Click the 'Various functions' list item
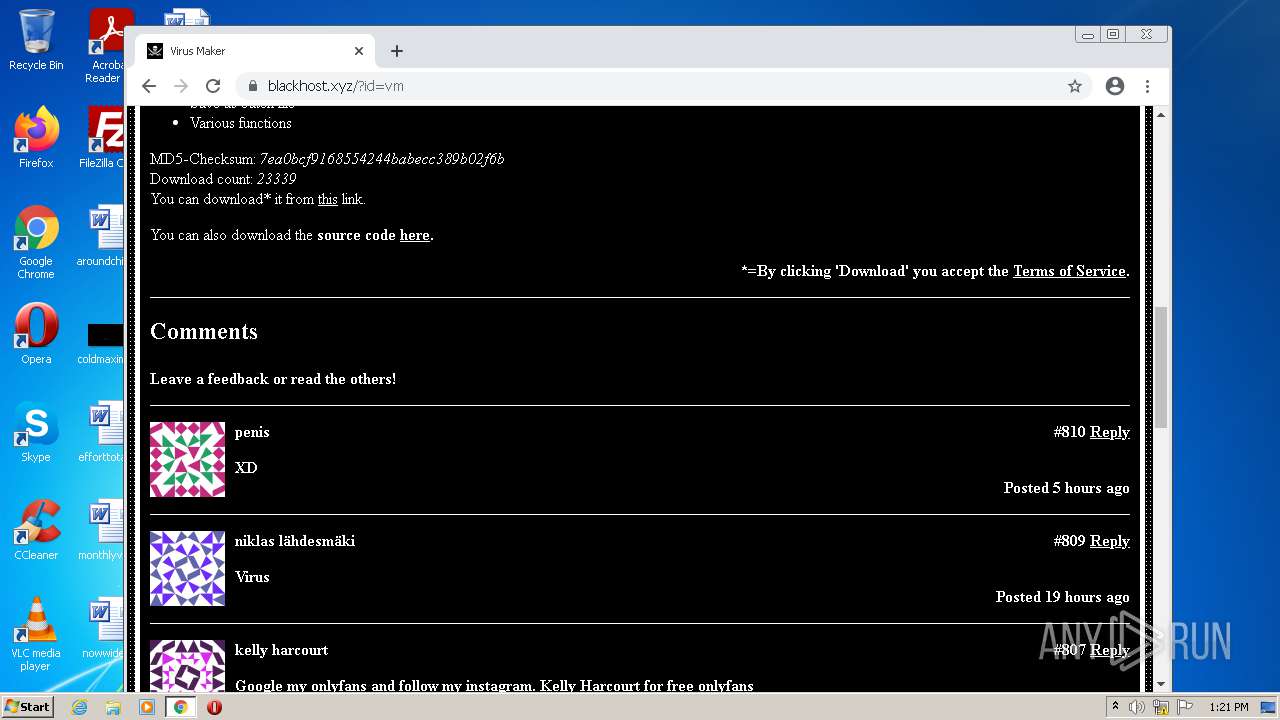This screenshot has width=1280, height=720. click(241, 123)
